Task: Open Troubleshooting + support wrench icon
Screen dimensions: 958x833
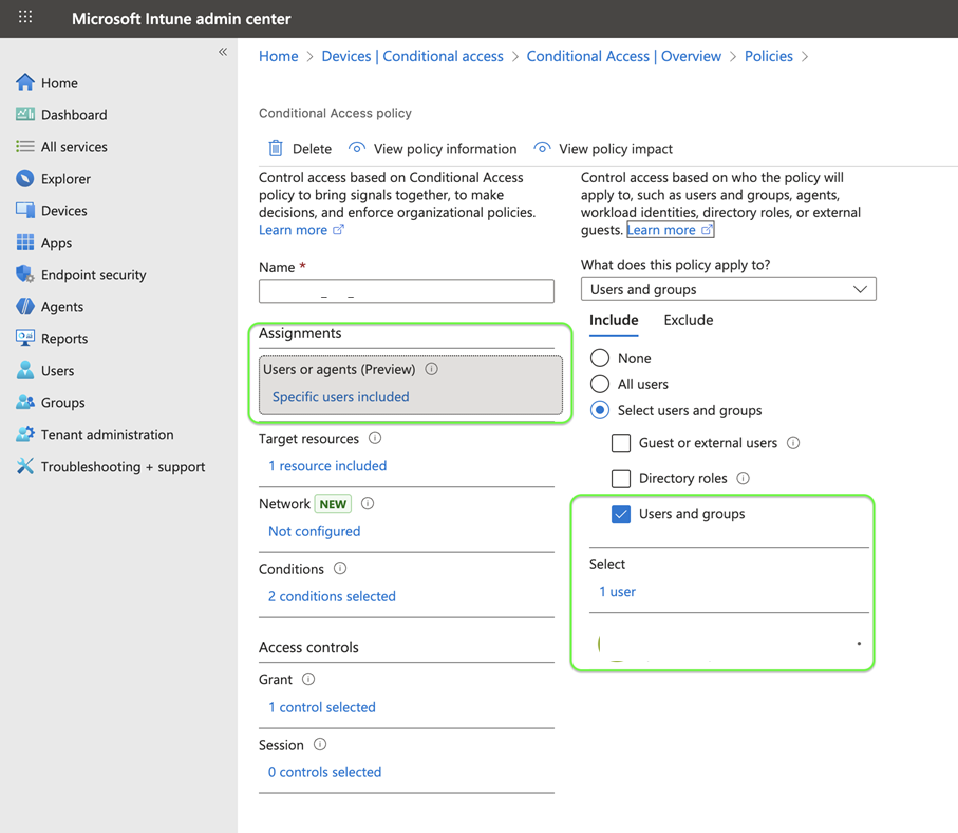Action: click(26, 467)
